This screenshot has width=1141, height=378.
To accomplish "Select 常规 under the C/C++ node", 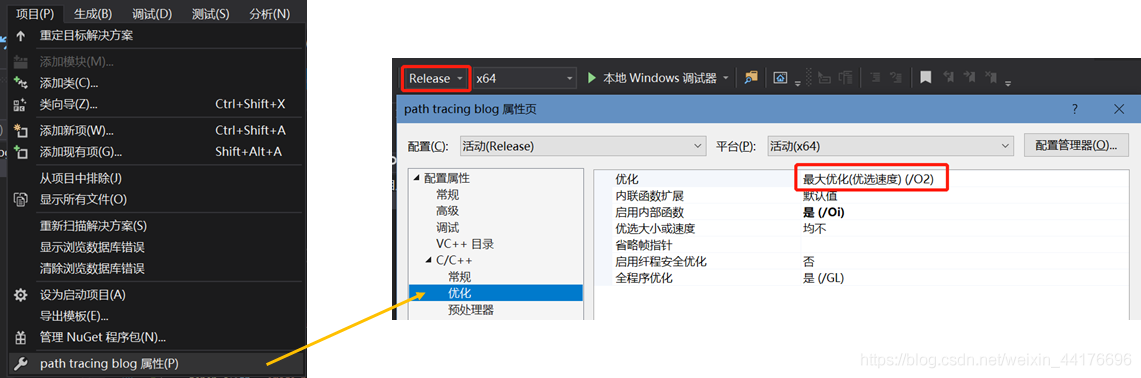I will pos(459,277).
